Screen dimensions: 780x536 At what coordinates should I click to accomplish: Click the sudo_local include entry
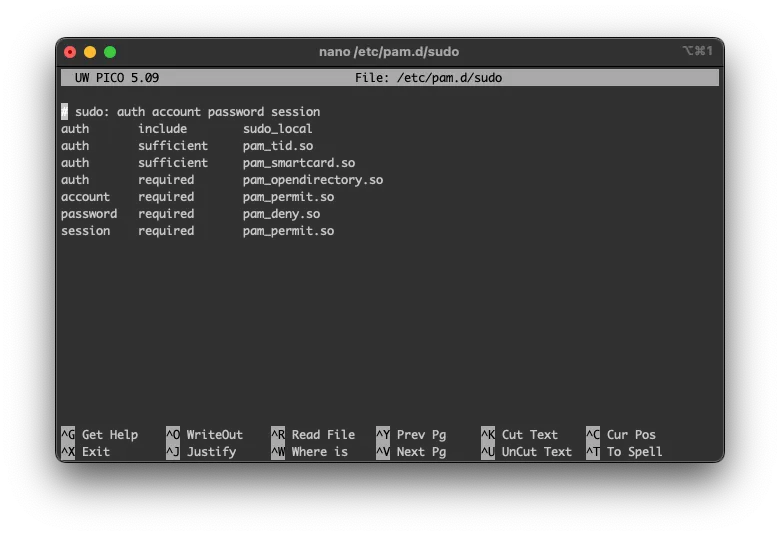[278, 129]
